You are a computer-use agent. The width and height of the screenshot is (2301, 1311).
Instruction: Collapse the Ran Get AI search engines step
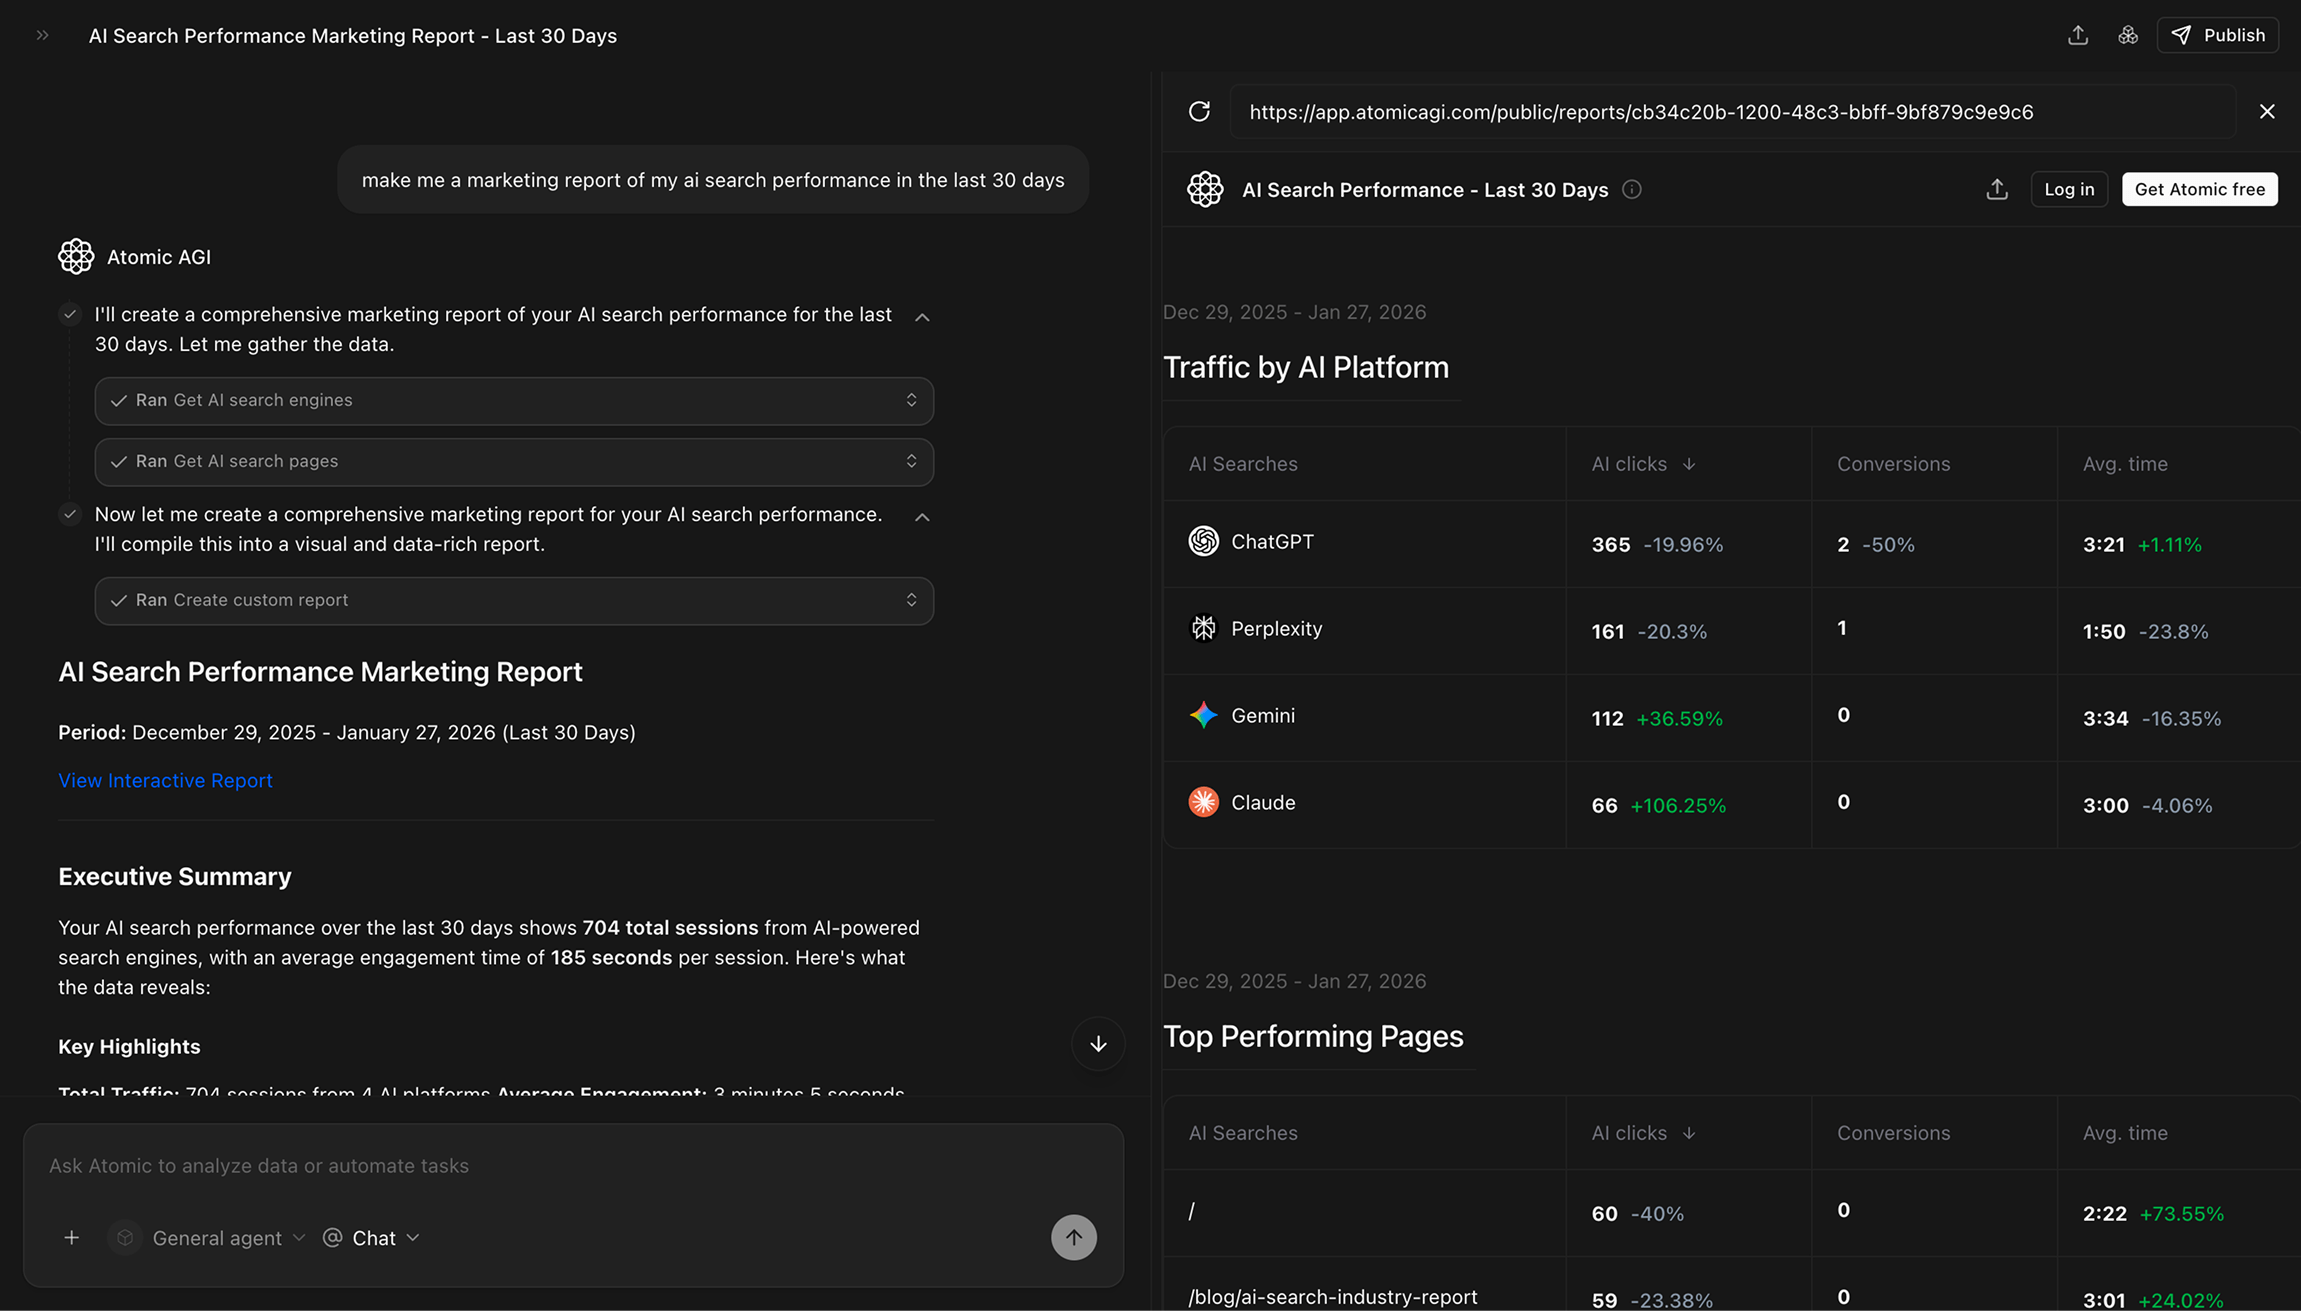911,400
